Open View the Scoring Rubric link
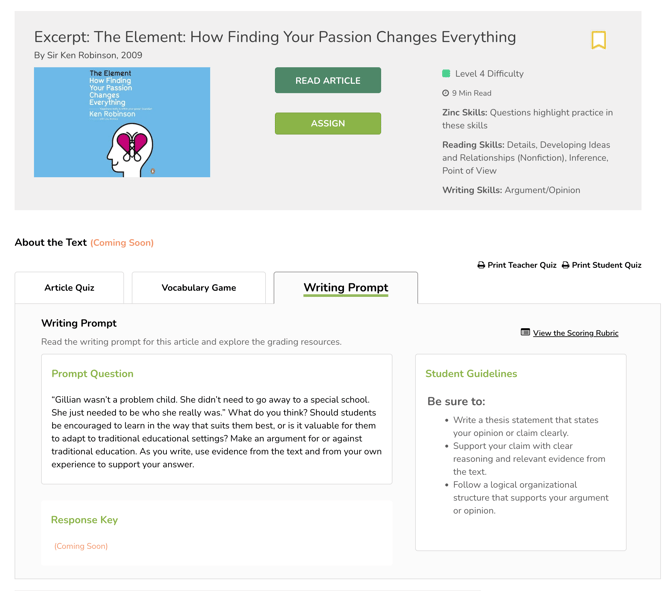670x607 pixels. (x=575, y=333)
